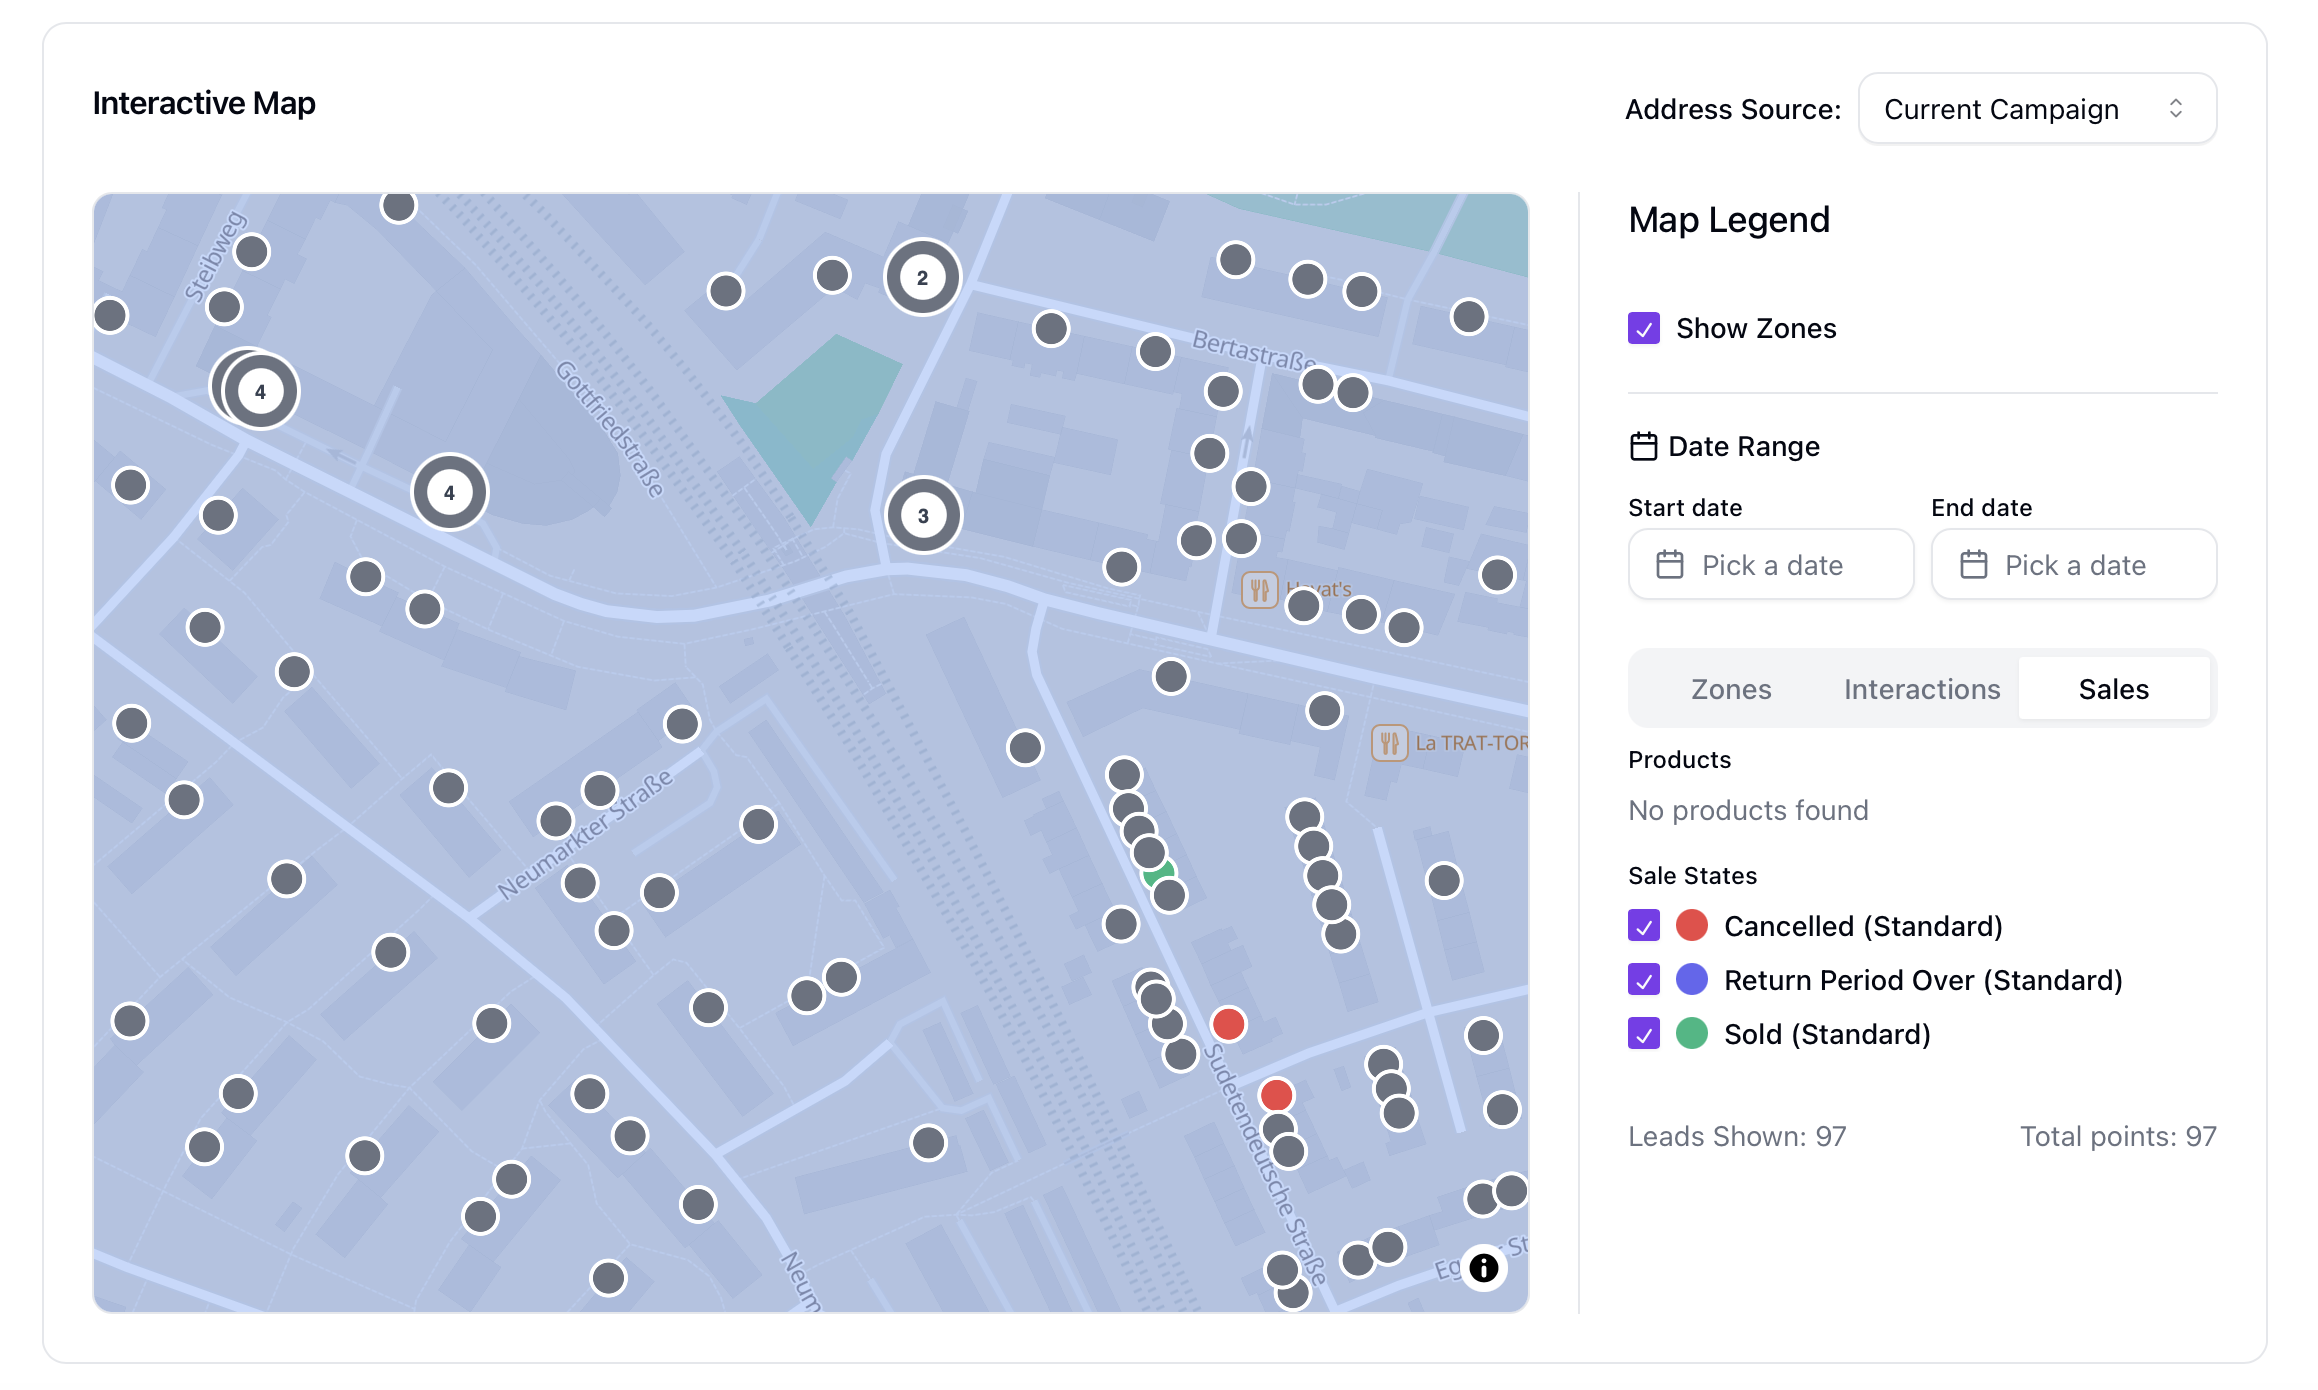Click the Date Range calendar icon

coord(1643,446)
